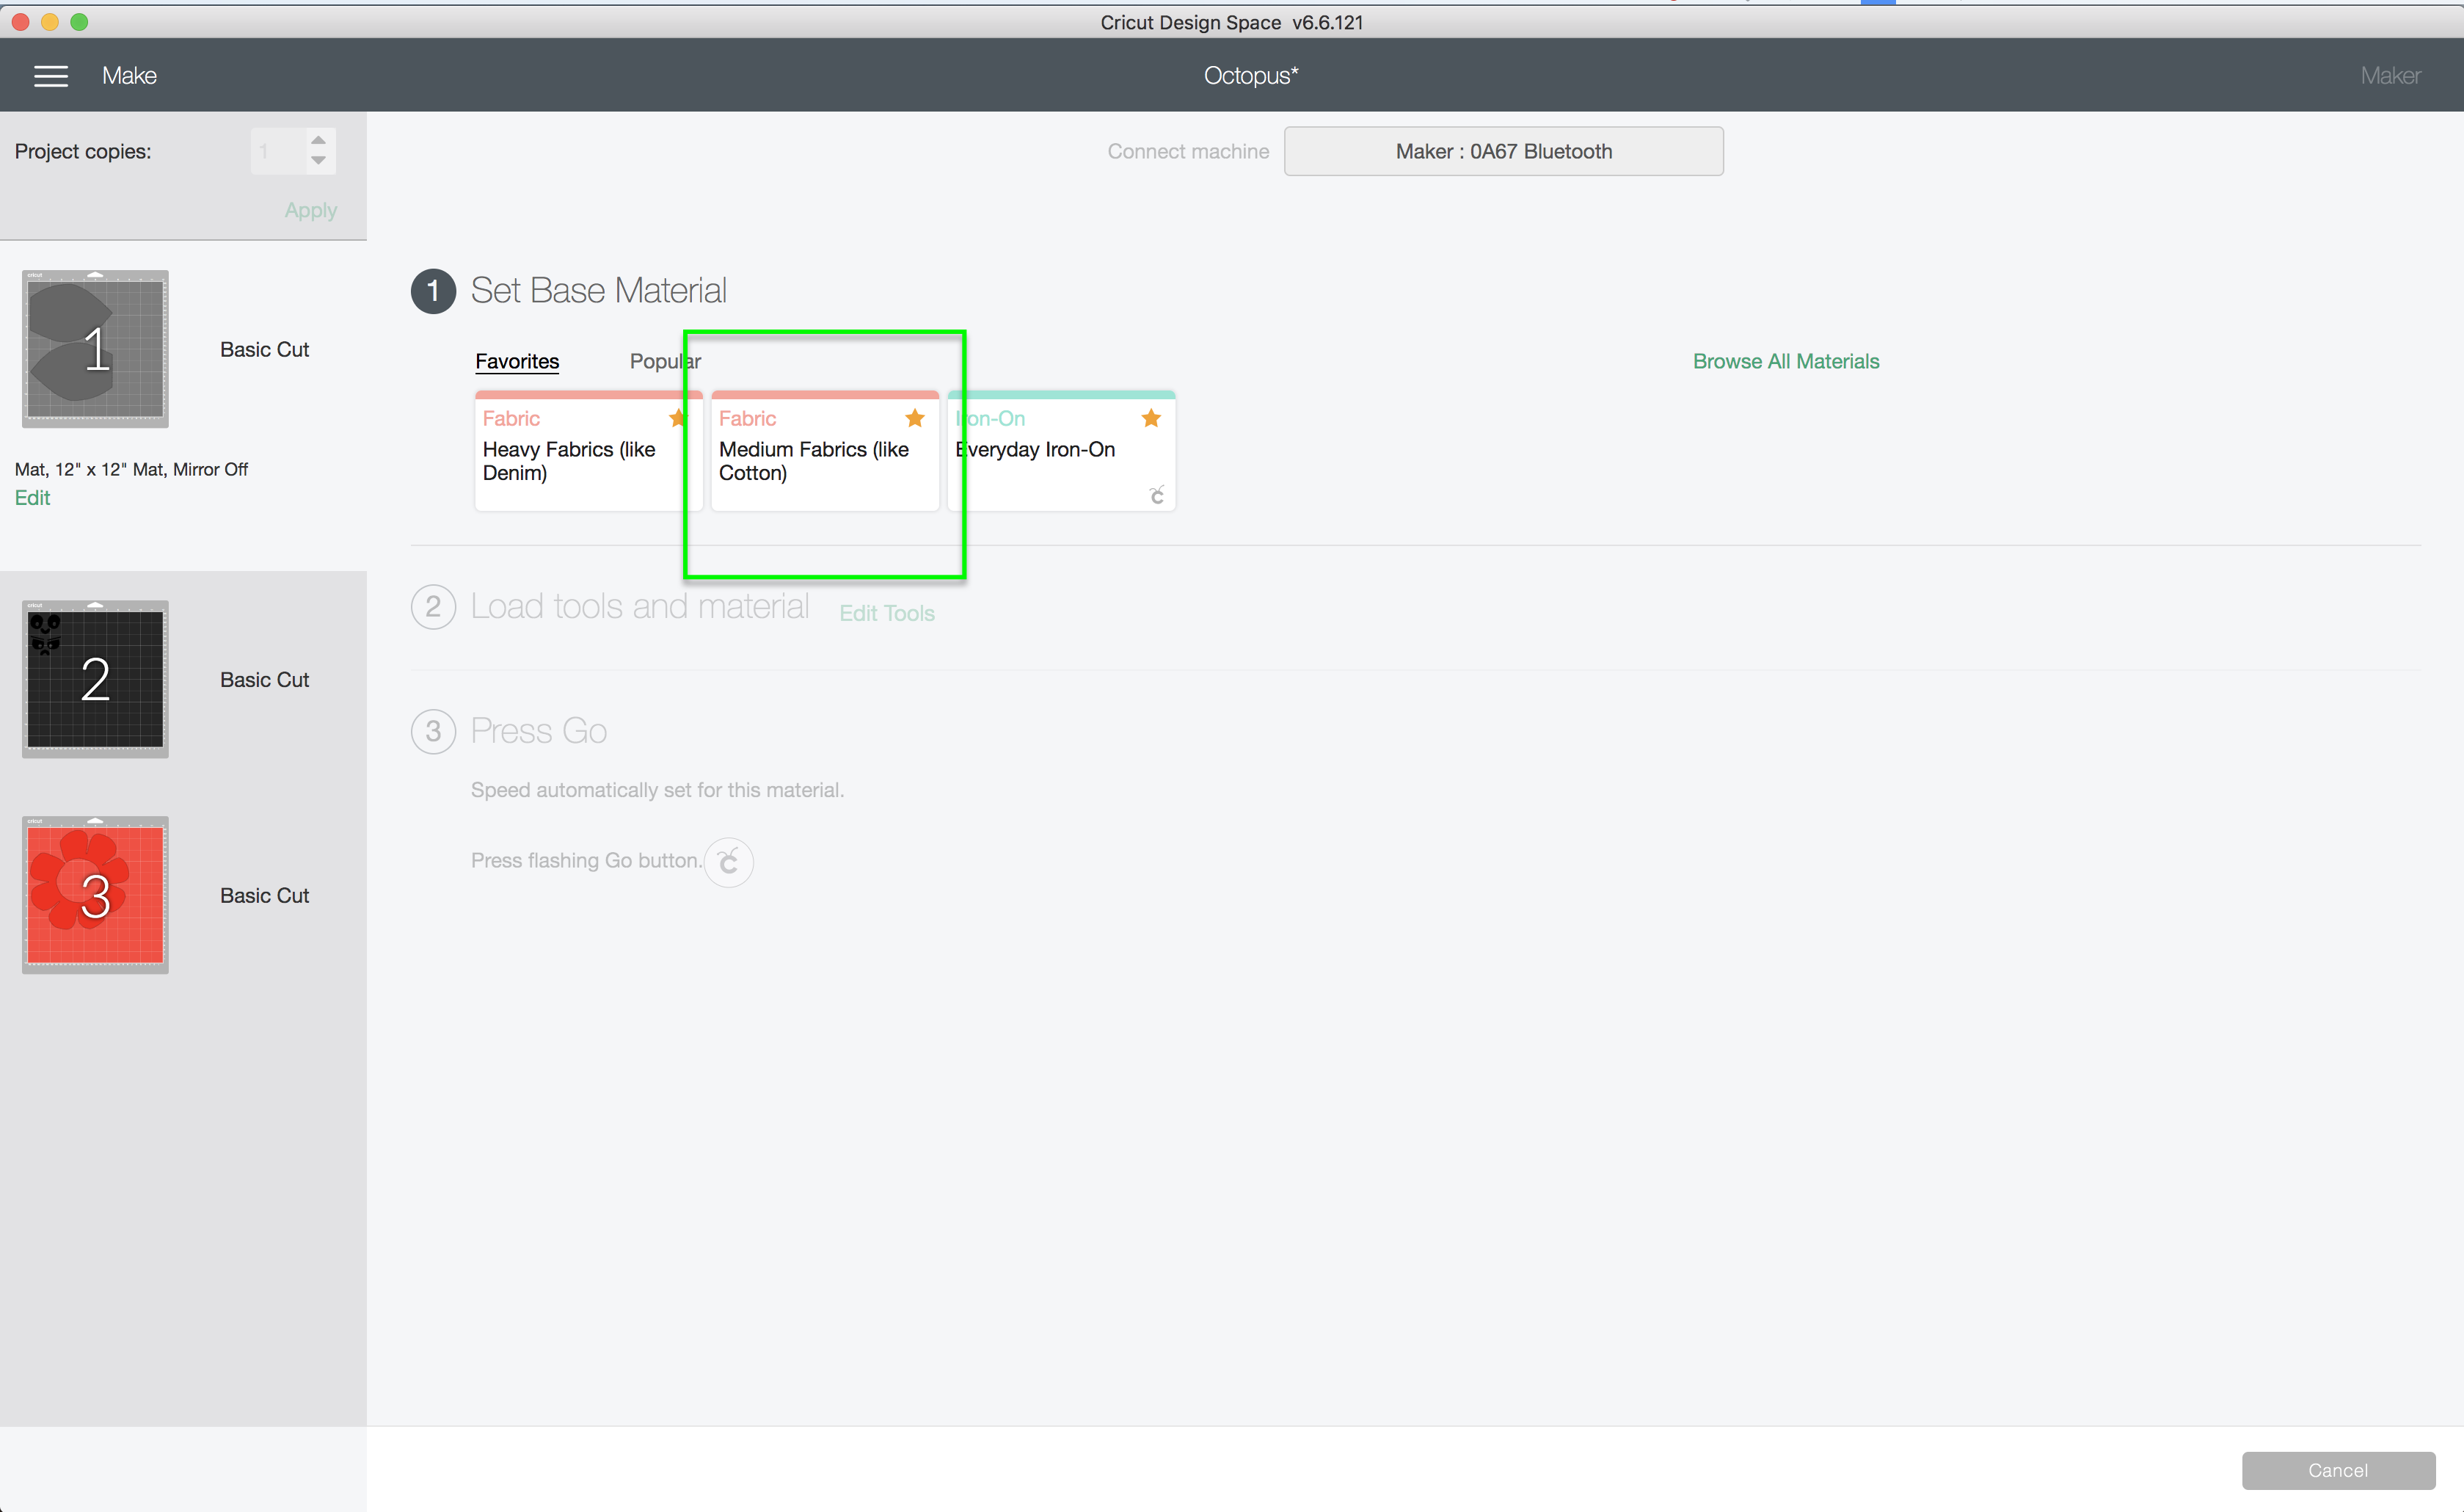The image size is (2464, 1512).
Task: Click step 2 number circle icon
Action: 433,607
